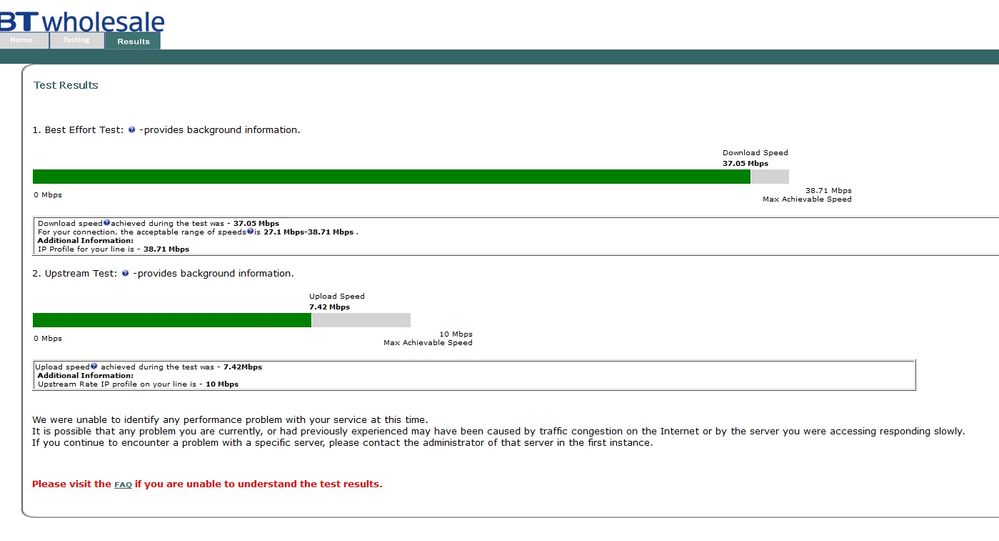Screen dimensions: 999x541
Task: Switch to the Testing tab
Action: pyautogui.click(x=76, y=40)
